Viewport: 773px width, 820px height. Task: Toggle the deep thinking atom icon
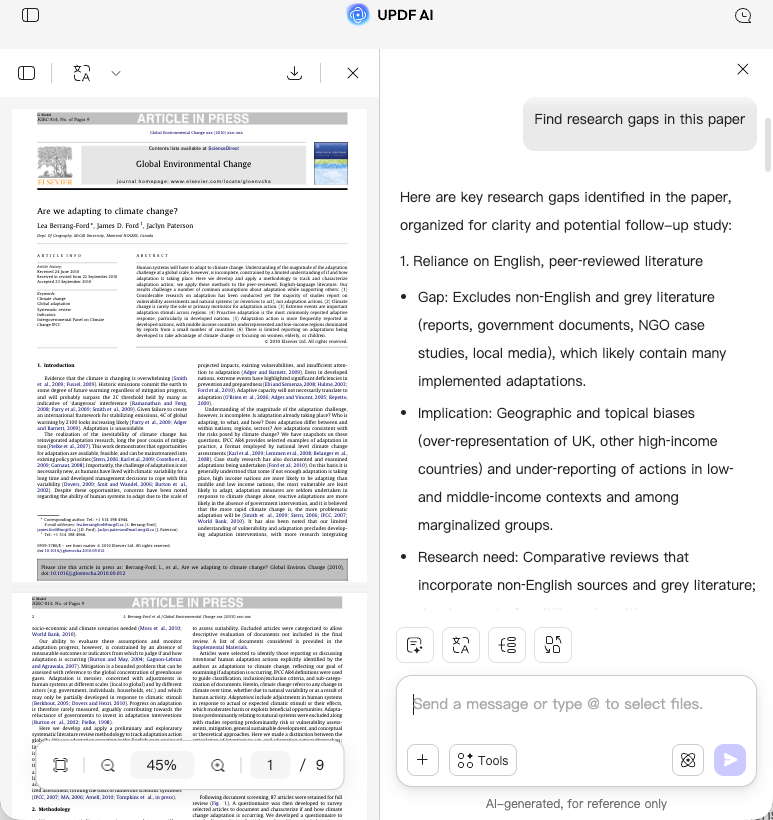(688, 760)
